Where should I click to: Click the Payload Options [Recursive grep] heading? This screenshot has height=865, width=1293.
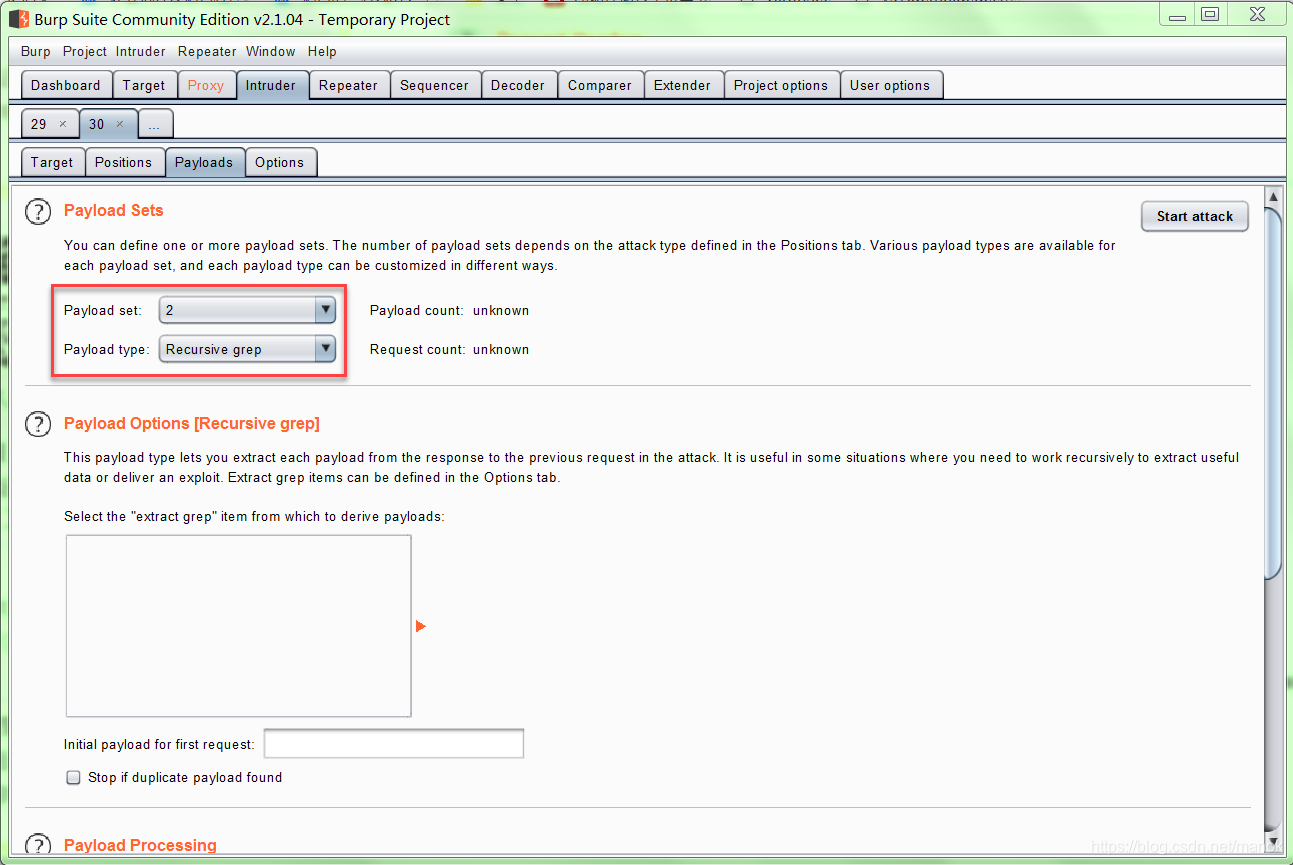pos(192,424)
